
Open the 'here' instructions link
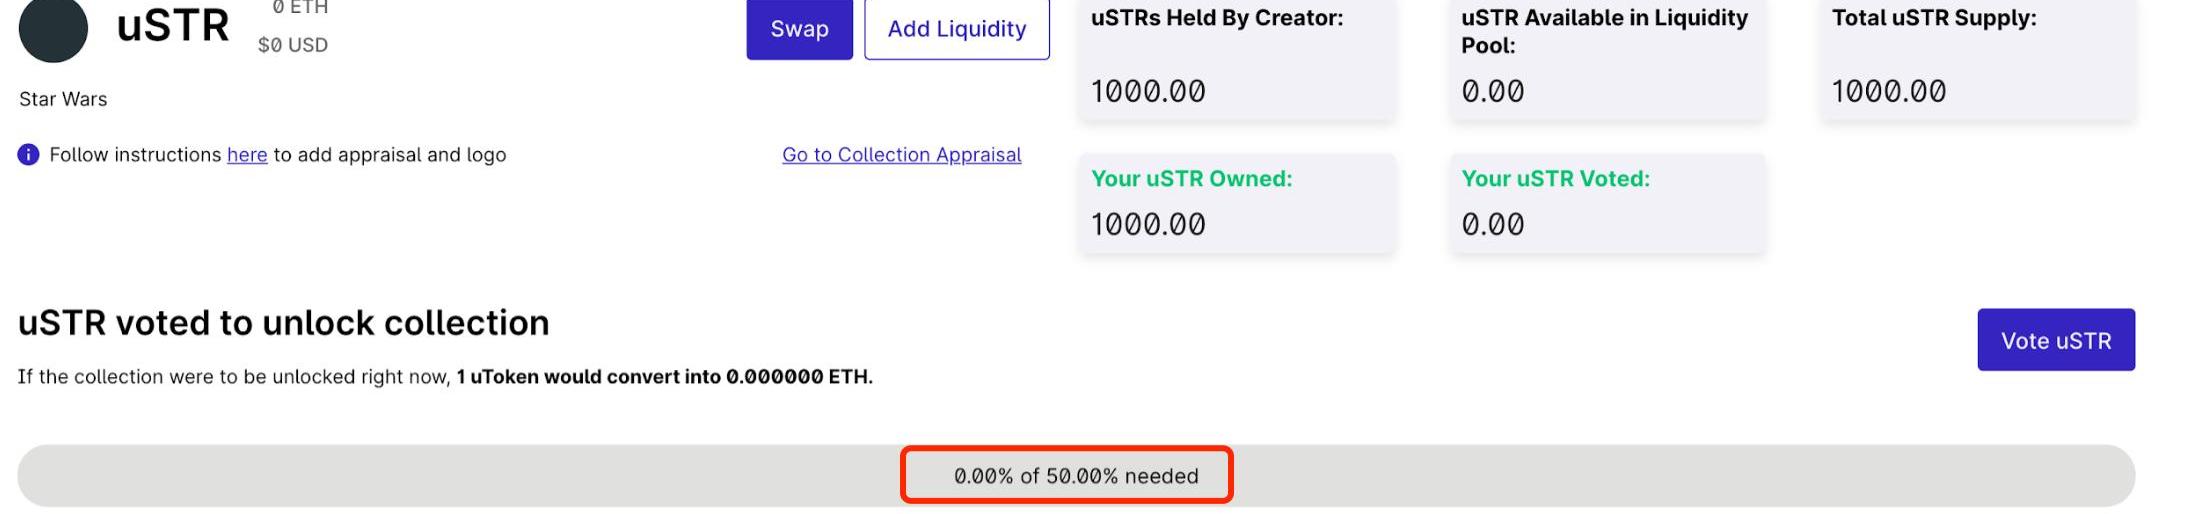point(247,155)
